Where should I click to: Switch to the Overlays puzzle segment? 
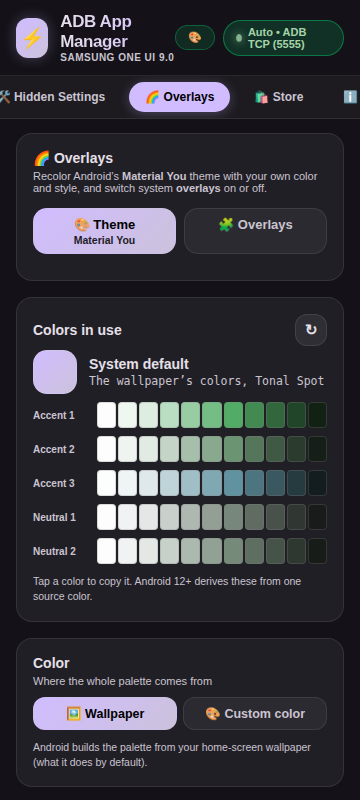(x=255, y=231)
